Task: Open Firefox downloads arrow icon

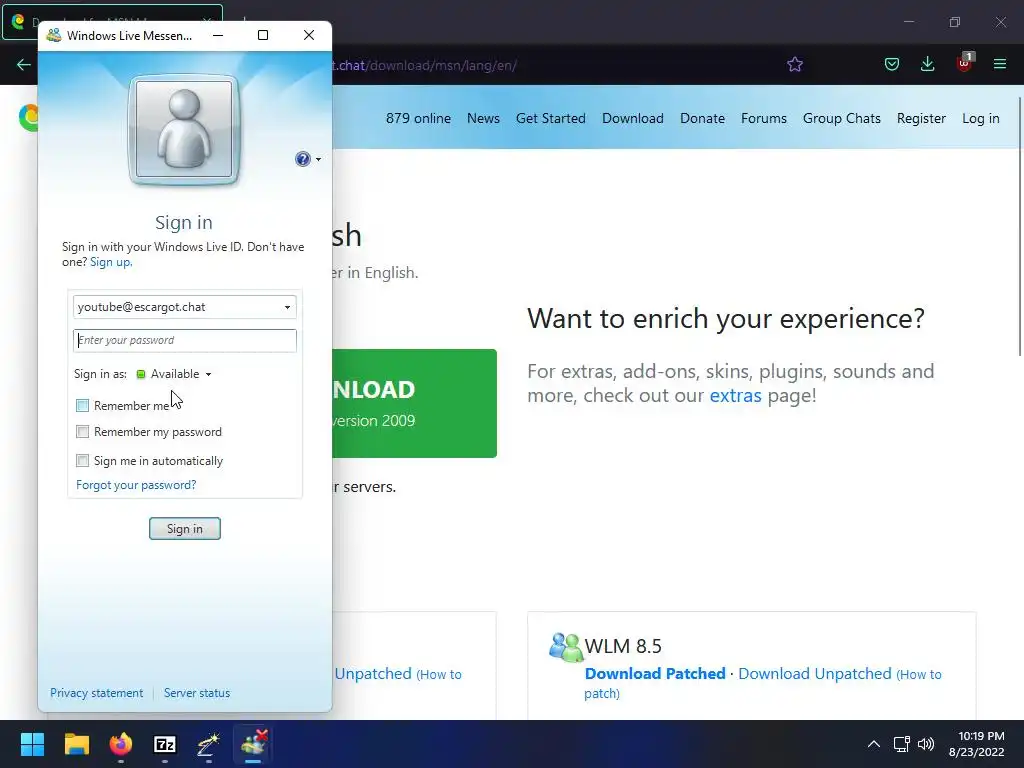Action: click(x=927, y=64)
